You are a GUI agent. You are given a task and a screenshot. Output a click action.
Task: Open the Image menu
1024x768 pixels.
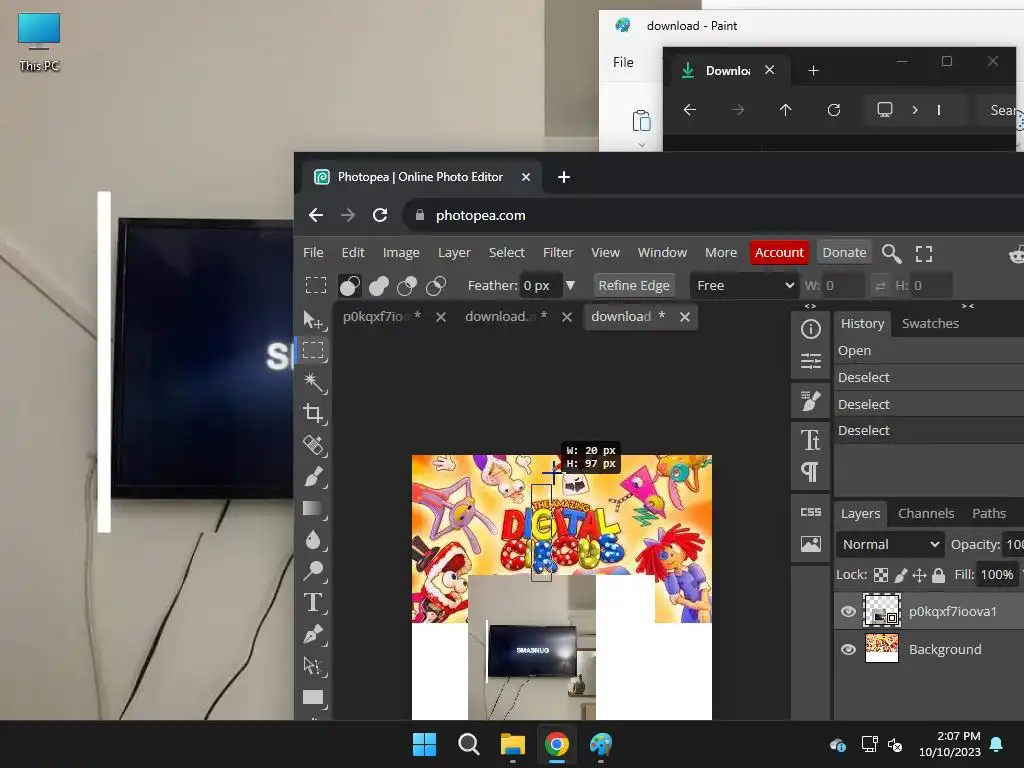click(401, 253)
